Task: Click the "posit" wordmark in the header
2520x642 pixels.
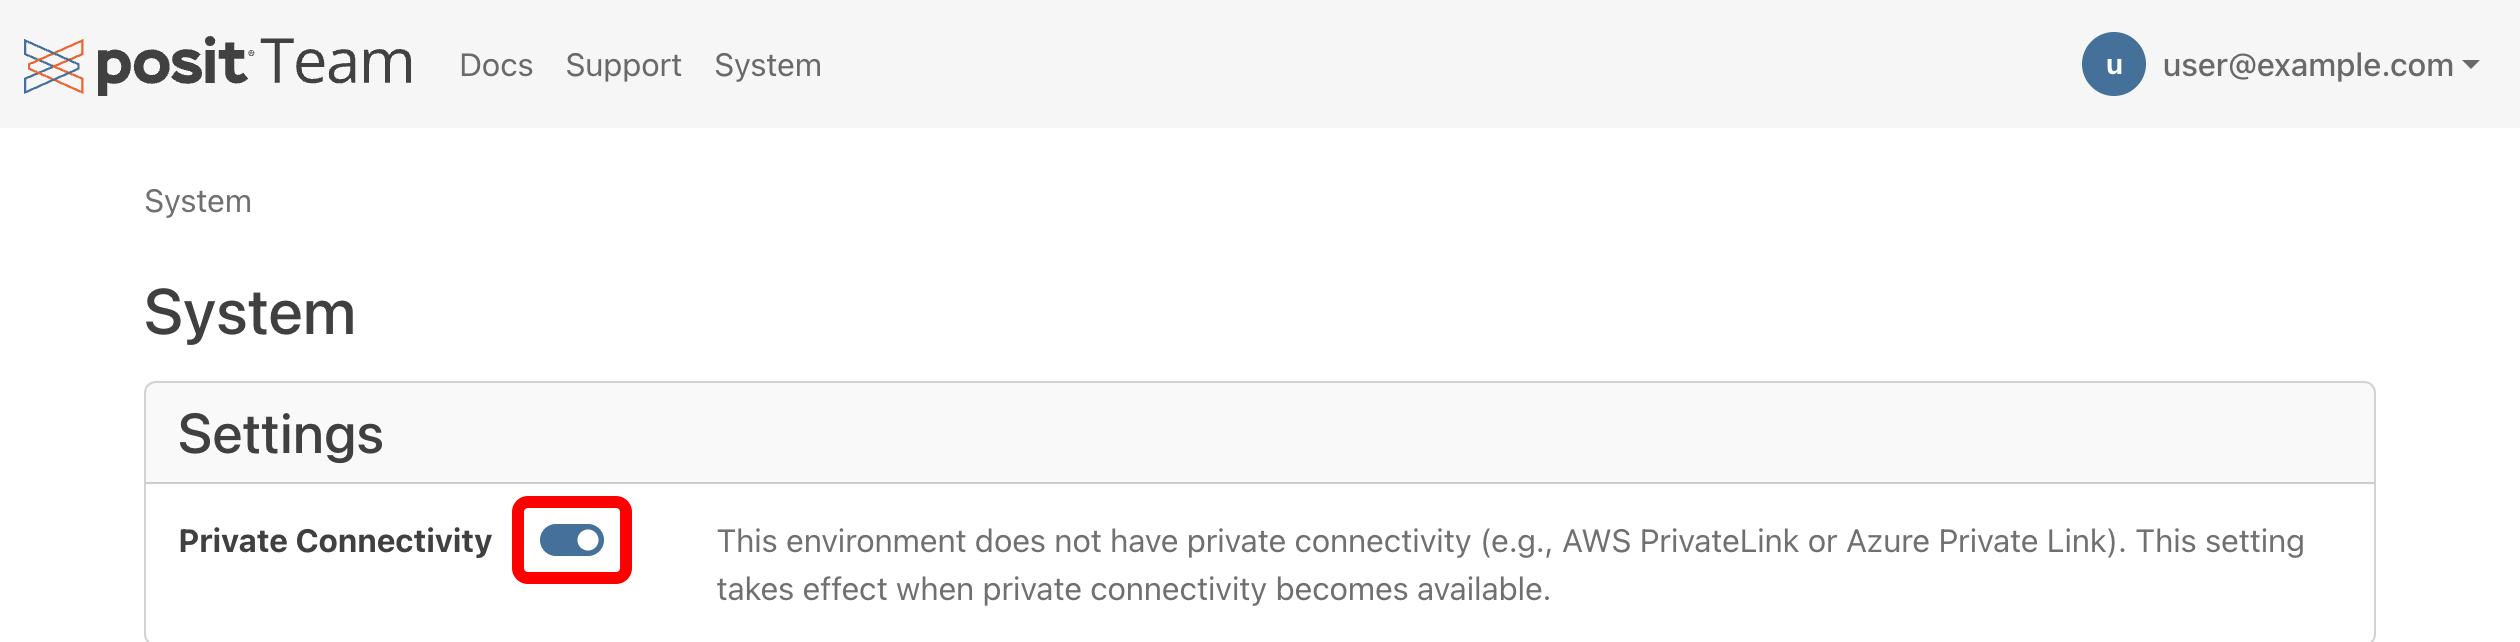Action: click(170, 65)
